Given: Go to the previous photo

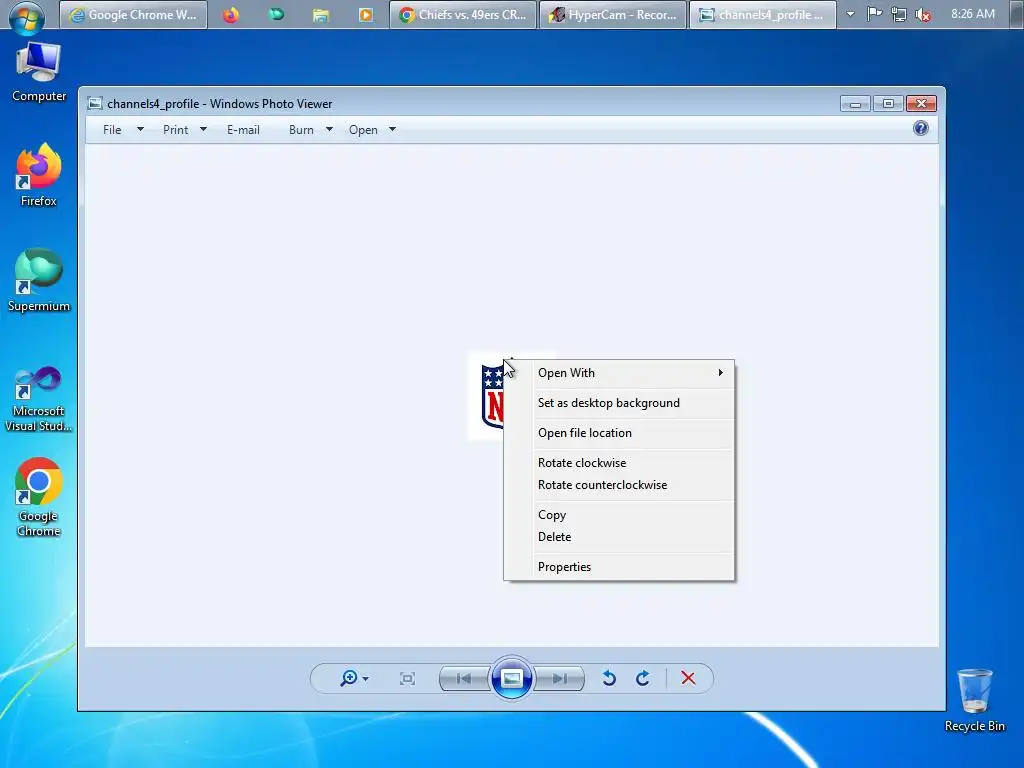Looking at the screenshot, I should pos(464,679).
